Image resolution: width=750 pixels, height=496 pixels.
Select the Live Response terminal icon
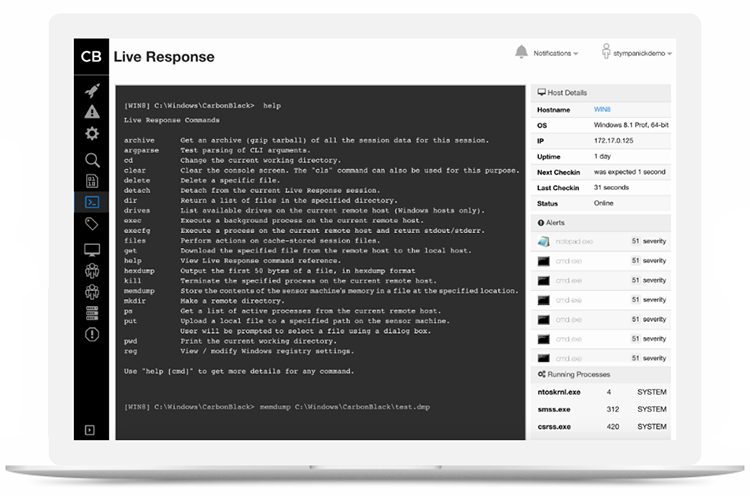click(x=92, y=202)
